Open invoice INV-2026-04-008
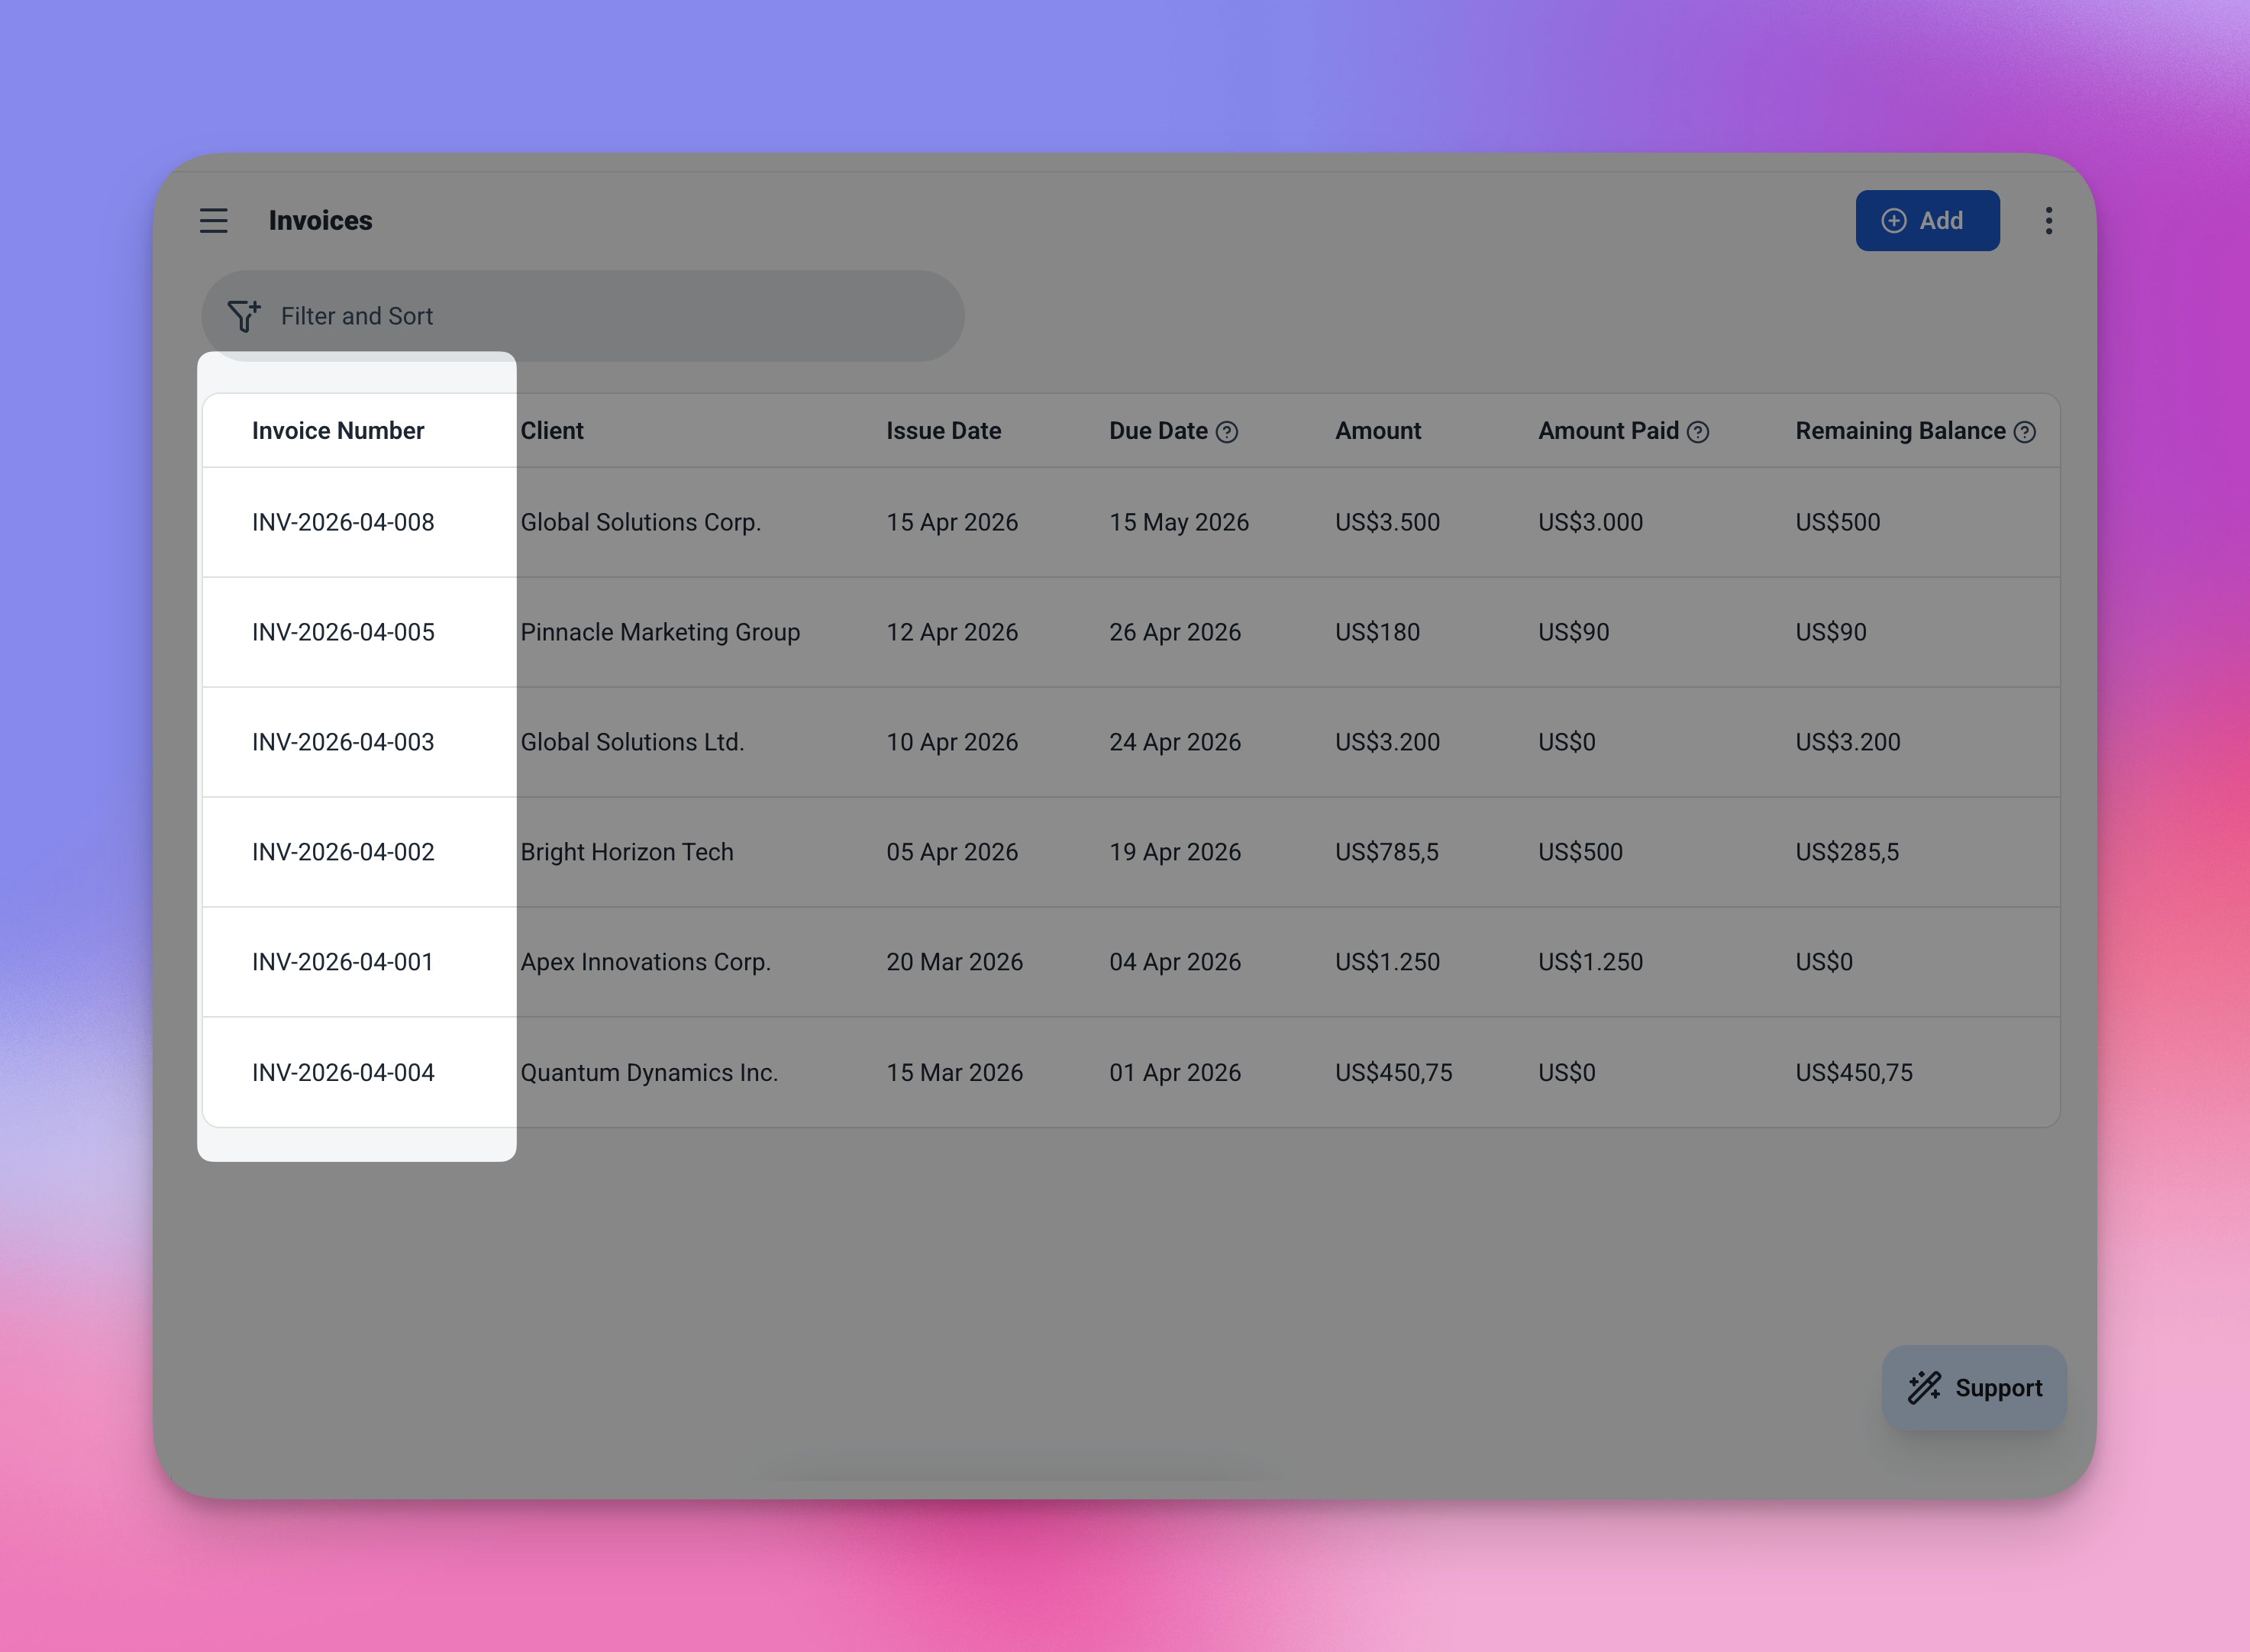Screen dimensions: 2250x1652 tap(343, 522)
